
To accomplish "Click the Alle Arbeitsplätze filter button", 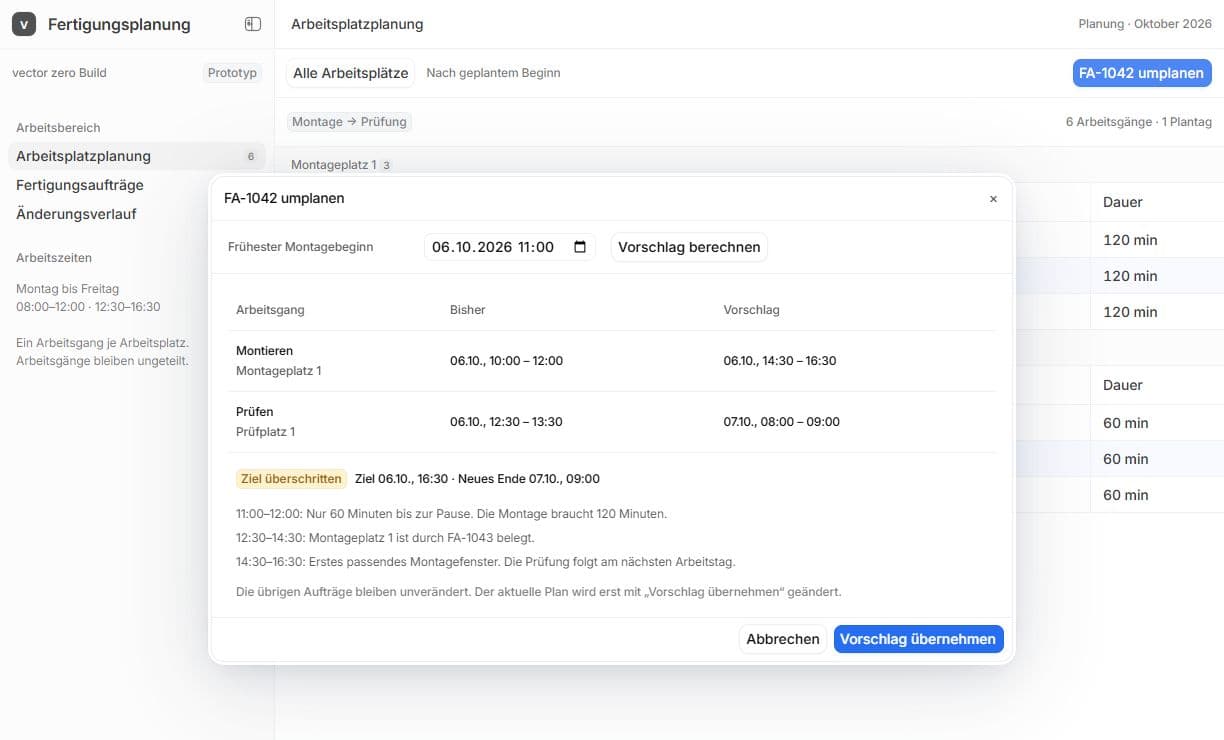I will click(351, 73).
